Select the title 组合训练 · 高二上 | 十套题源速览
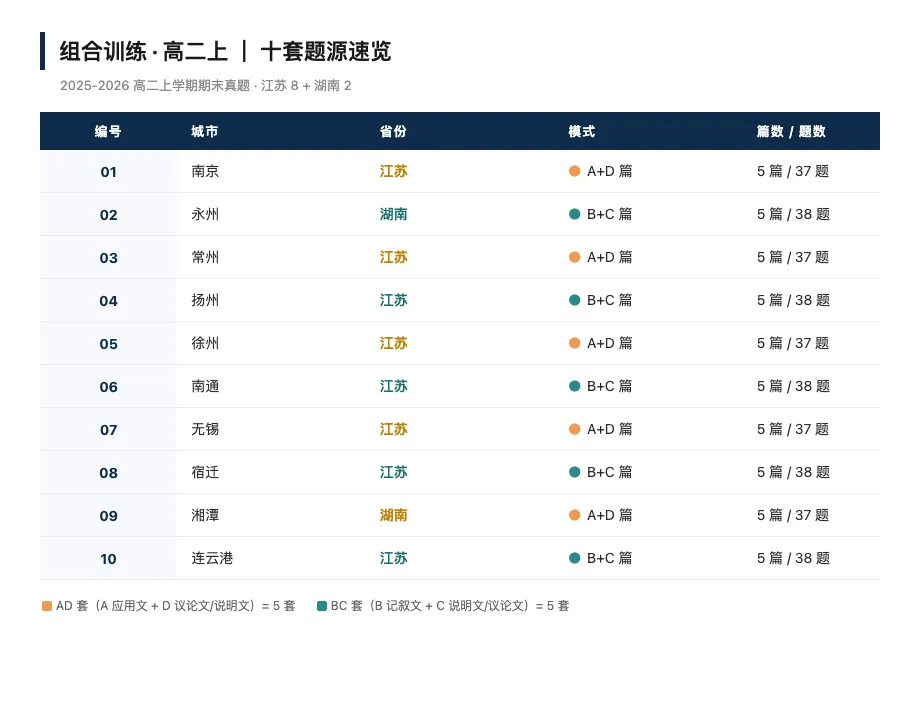Image resolution: width=920 pixels, height=720 pixels. (225, 51)
